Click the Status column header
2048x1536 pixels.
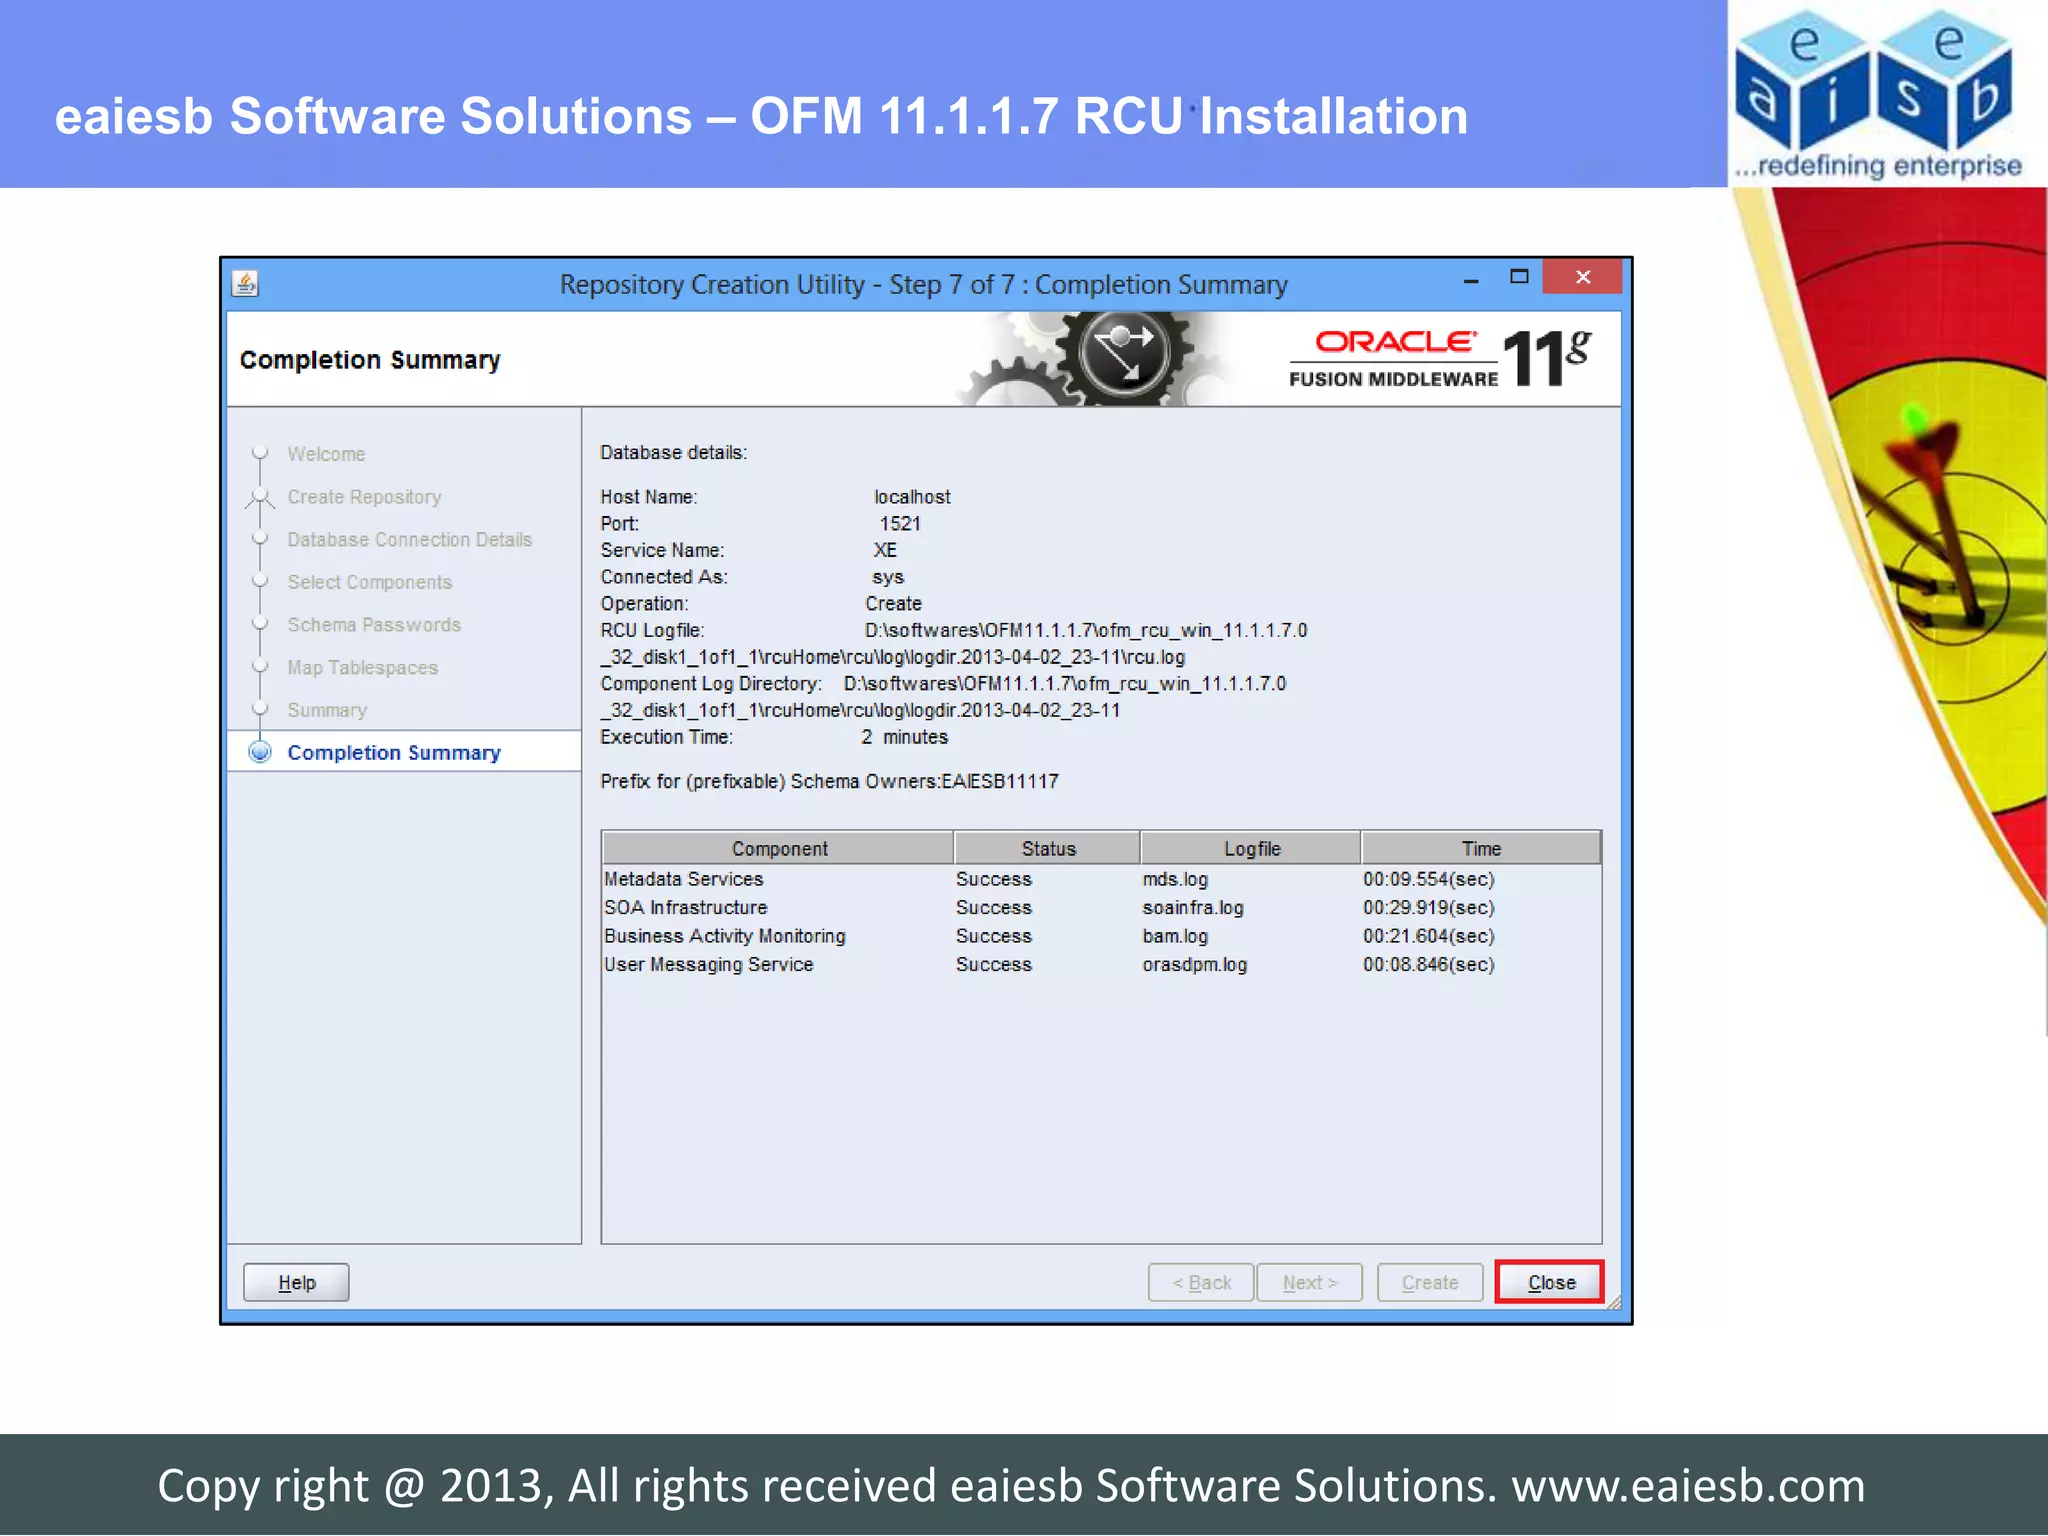pos(1048,848)
